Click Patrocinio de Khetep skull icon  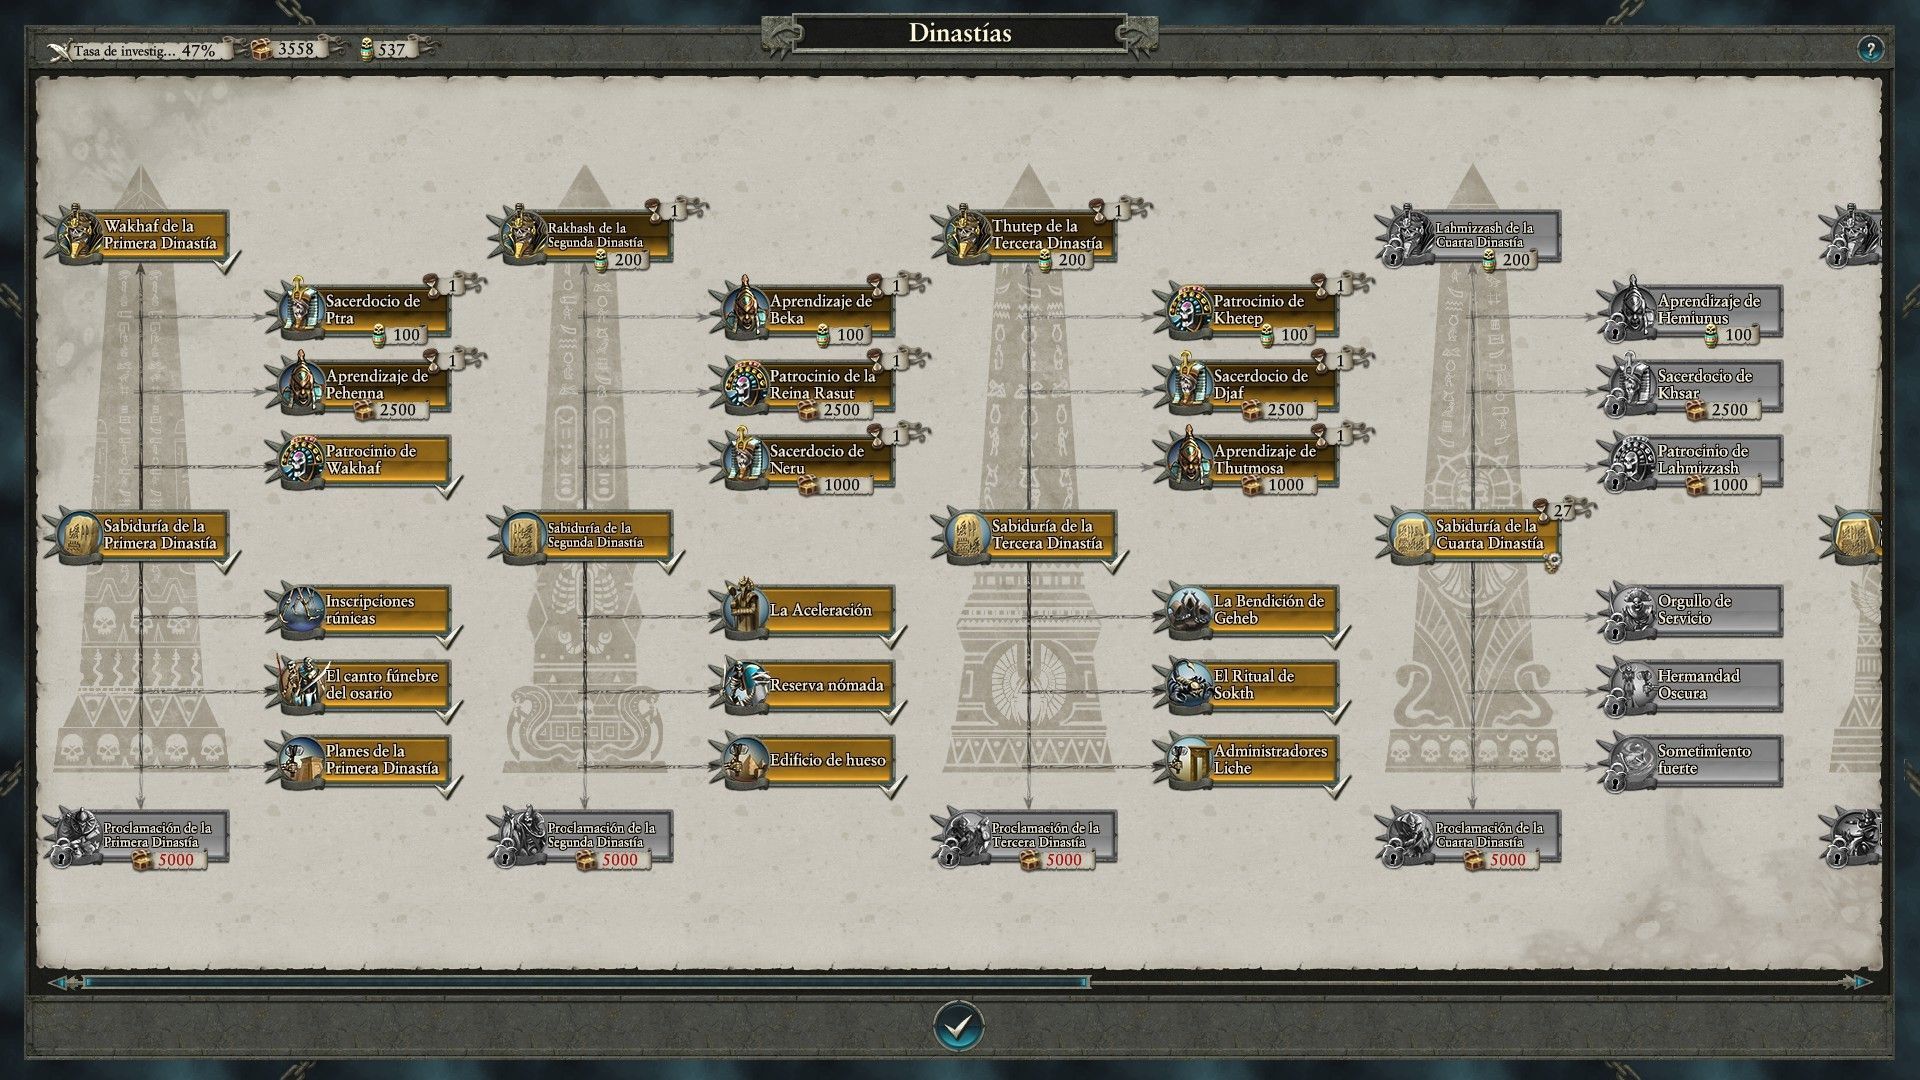coord(1187,308)
